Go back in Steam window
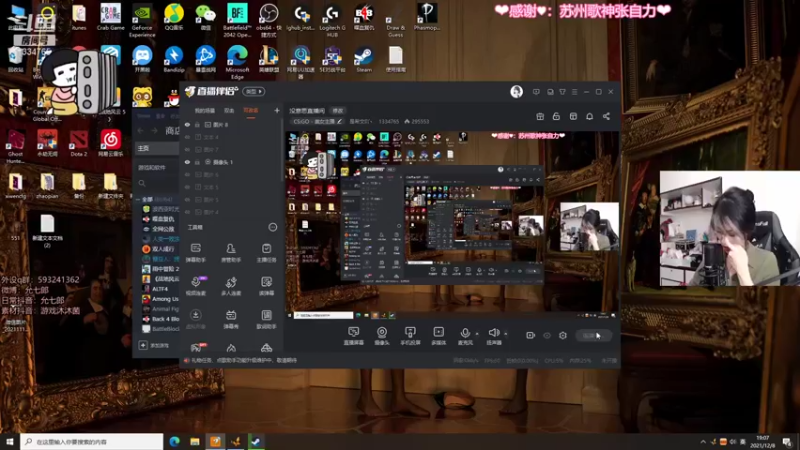Viewport: 800px width, 450px height. click(x=141, y=131)
